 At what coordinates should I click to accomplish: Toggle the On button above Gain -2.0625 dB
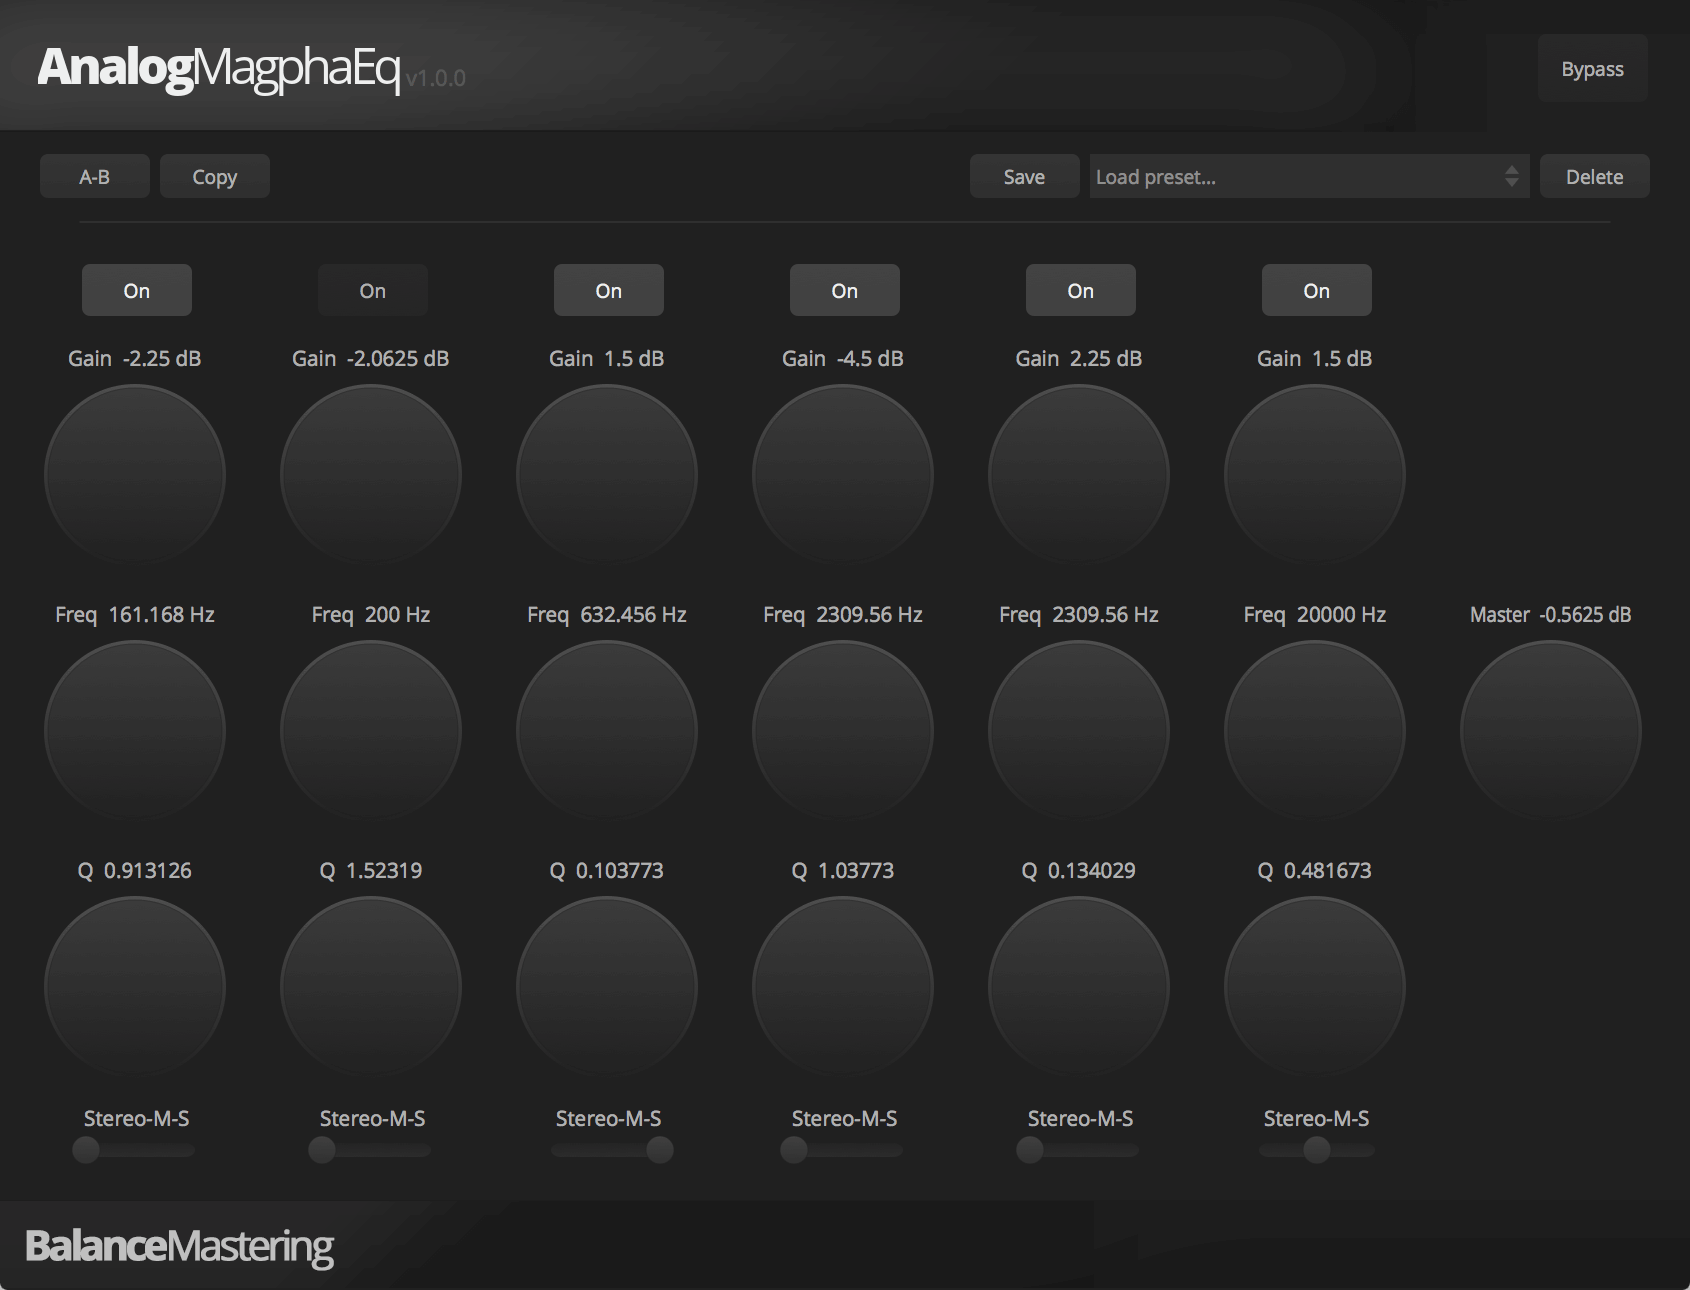click(373, 290)
